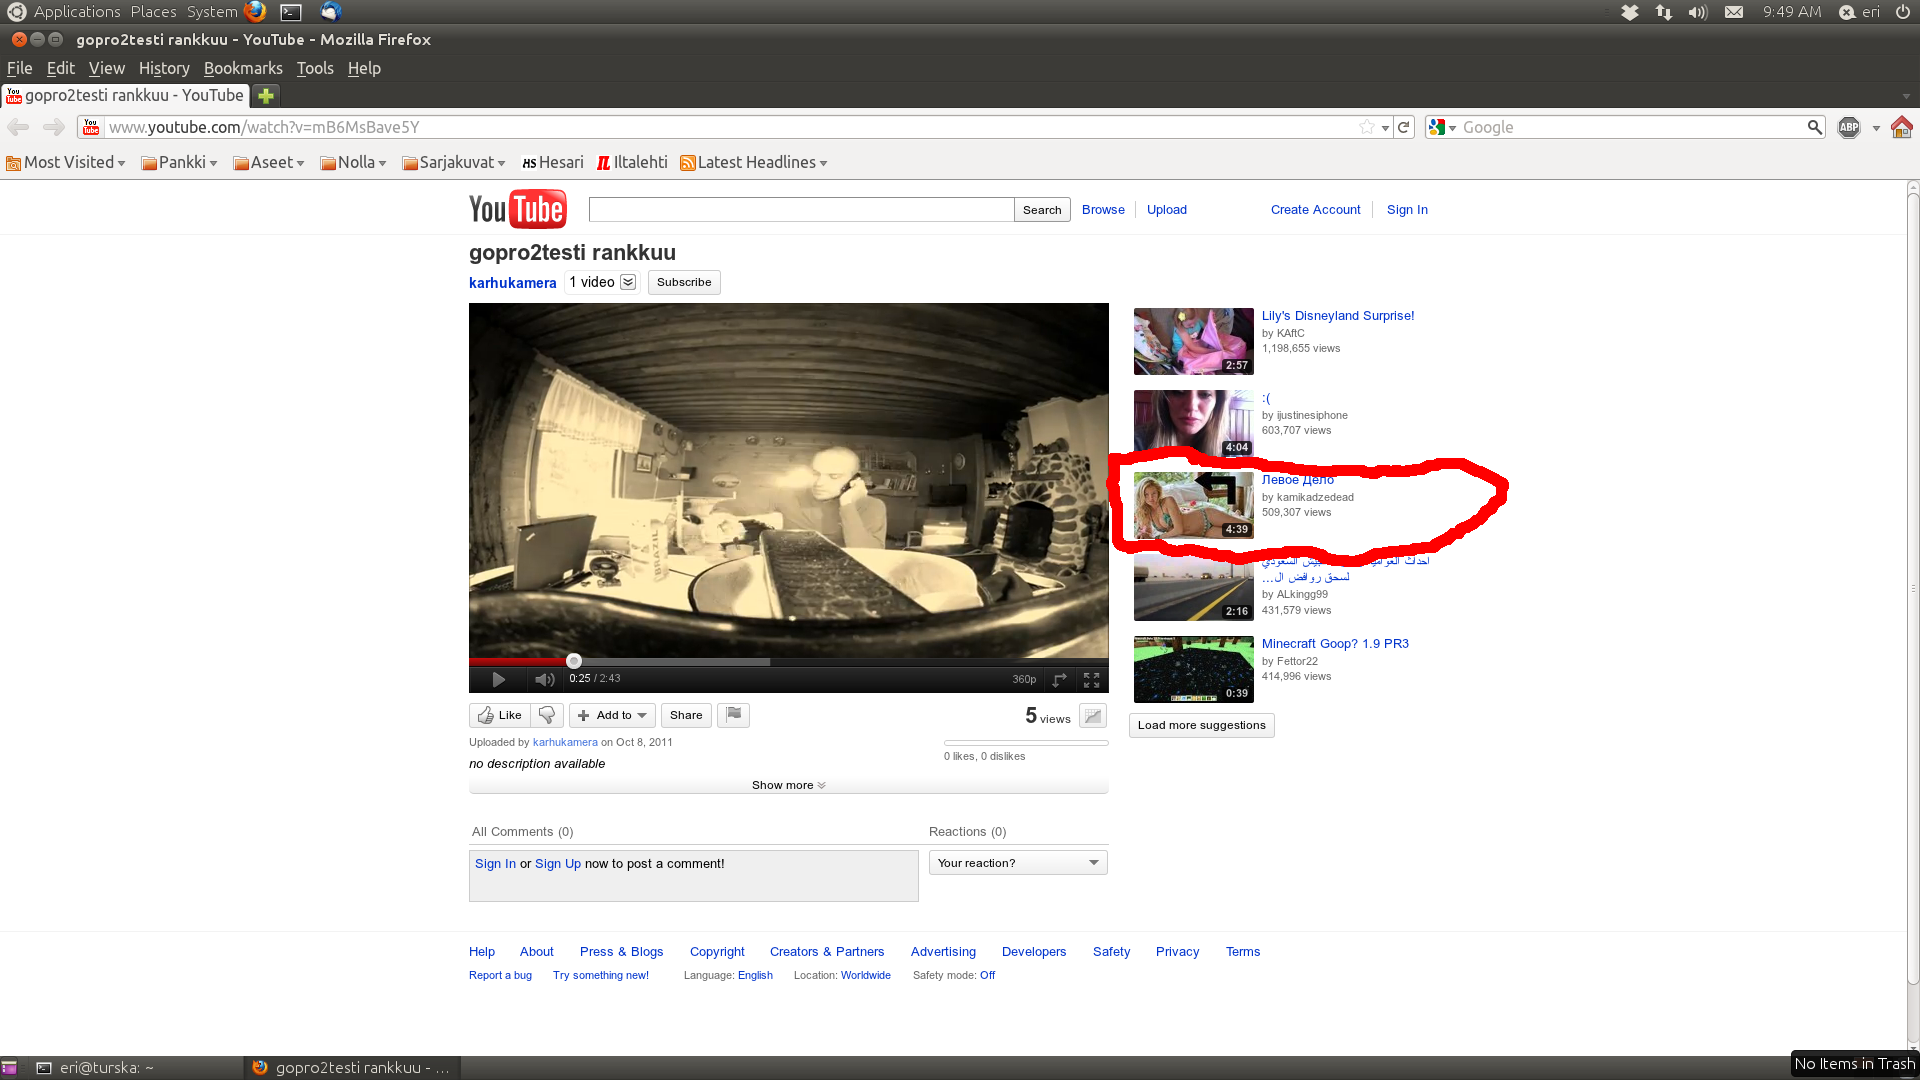Click the Share button
The image size is (1920, 1080).
point(686,715)
